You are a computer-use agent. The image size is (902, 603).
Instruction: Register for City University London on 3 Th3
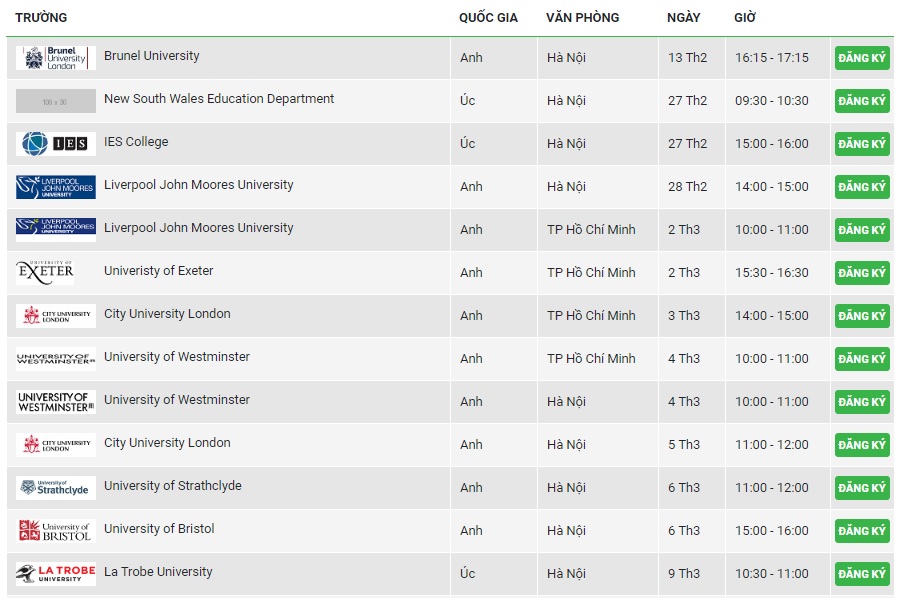[862, 316]
